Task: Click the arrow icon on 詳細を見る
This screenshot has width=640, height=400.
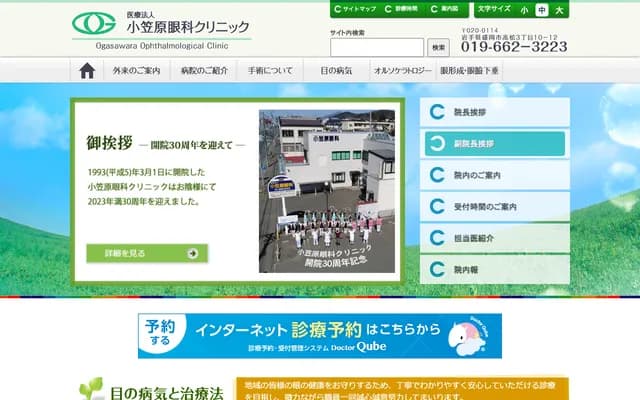Action: pos(193,253)
